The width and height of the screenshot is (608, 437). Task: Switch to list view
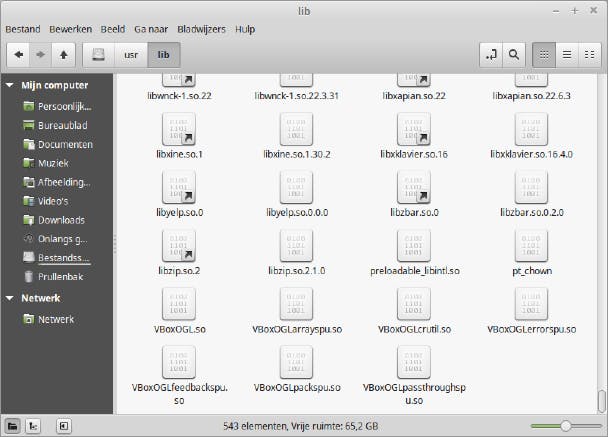tap(567, 55)
